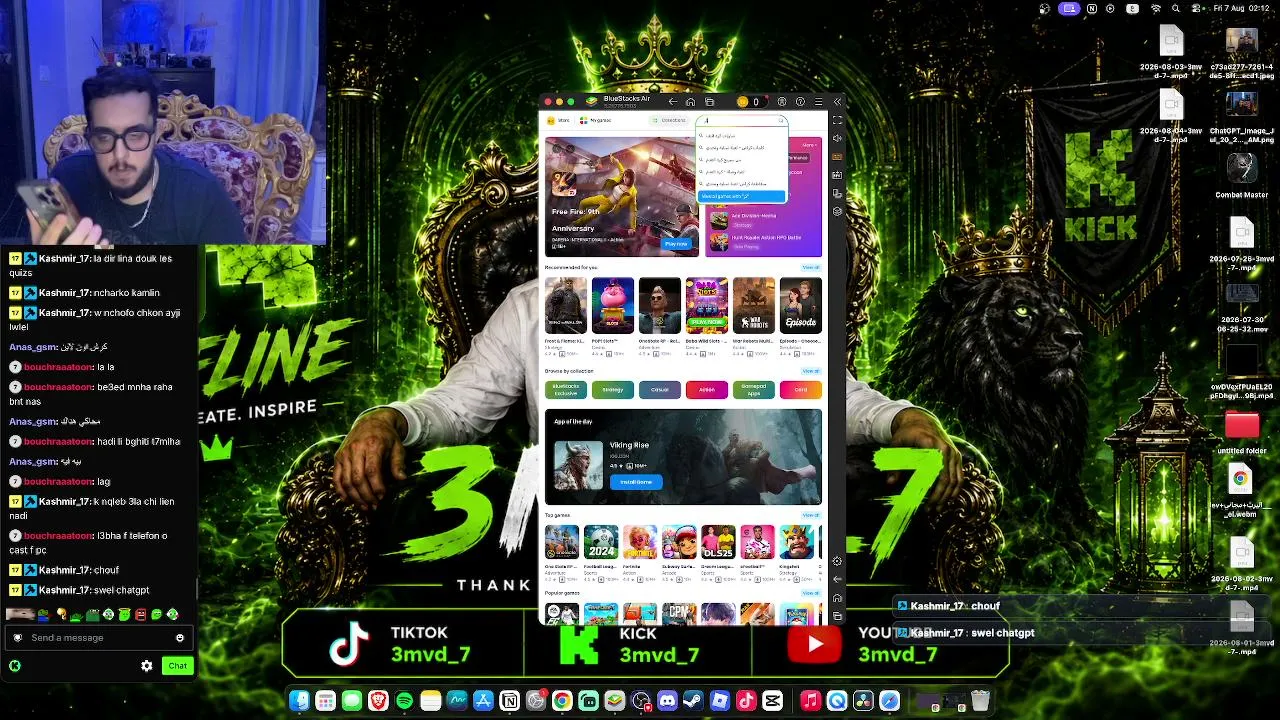The width and height of the screenshot is (1280, 720).
Task: Open Discord from the Dock
Action: pos(667,701)
